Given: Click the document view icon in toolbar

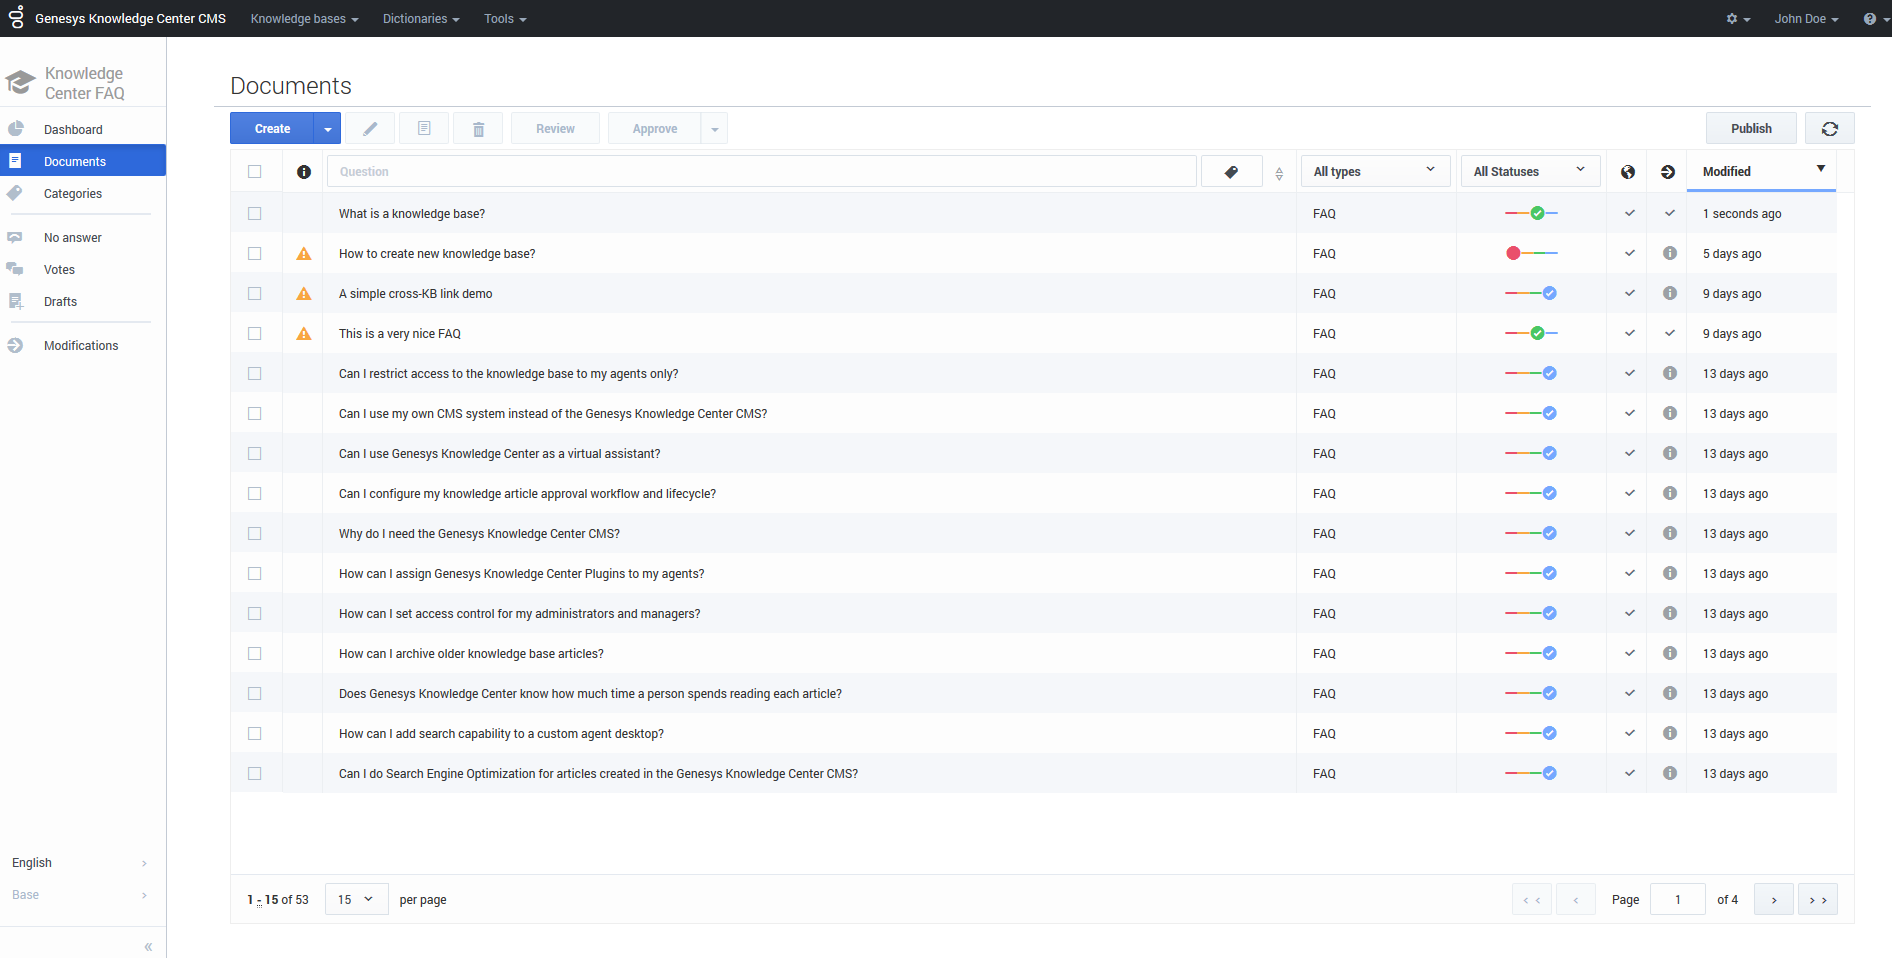Looking at the screenshot, I should pos(424,129).
